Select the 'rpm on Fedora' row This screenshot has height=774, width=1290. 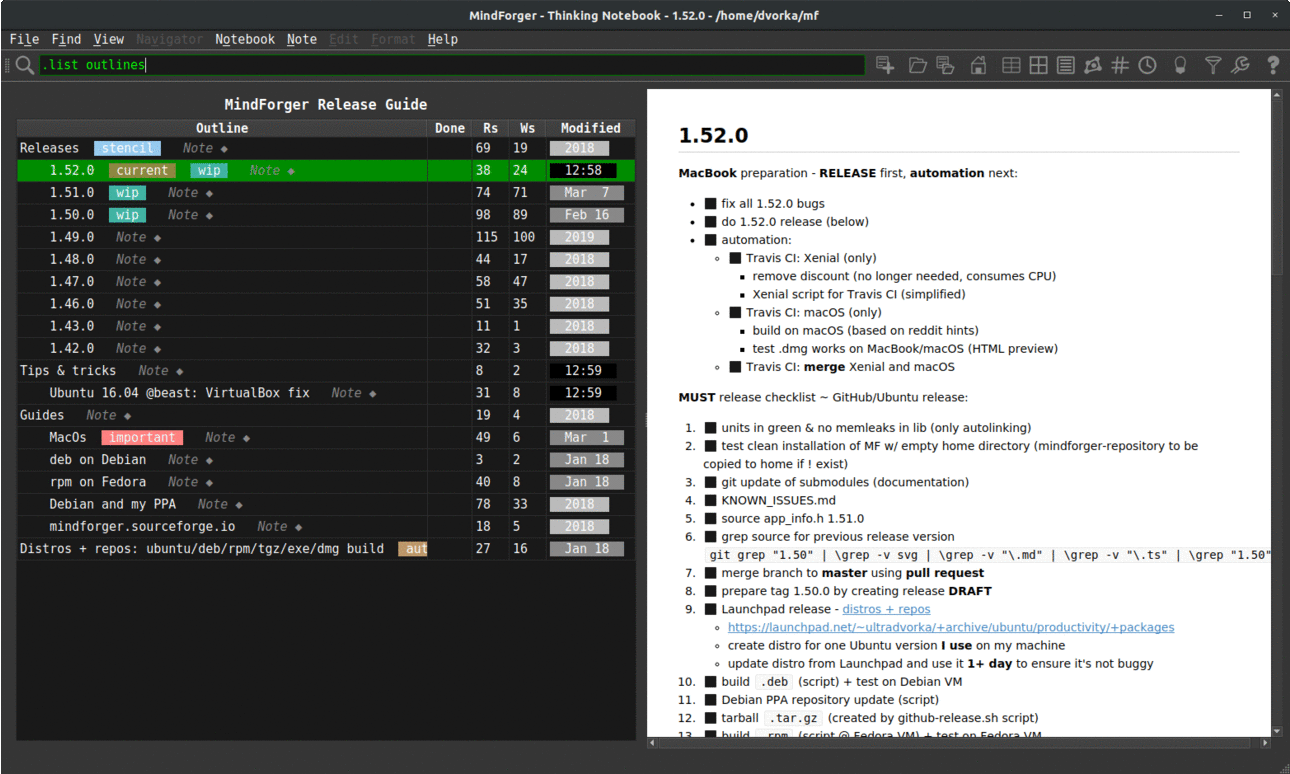click(x=326, y=482)
